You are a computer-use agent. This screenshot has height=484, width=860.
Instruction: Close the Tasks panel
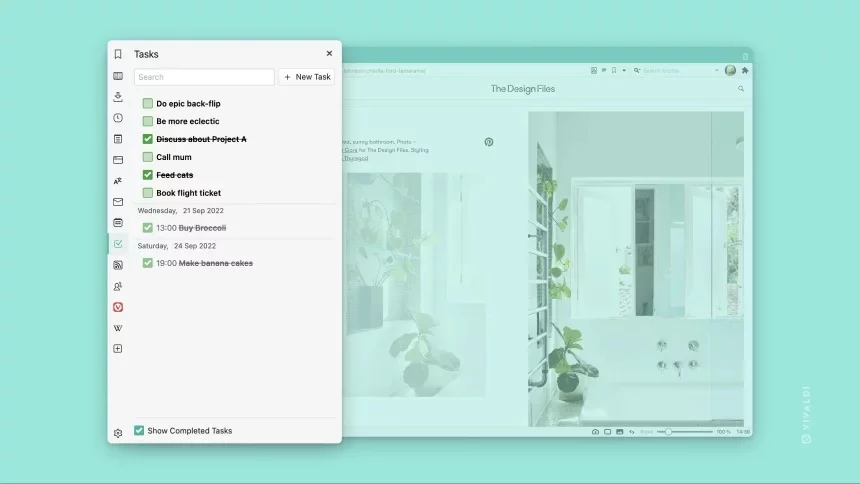[x=329, y=54]
